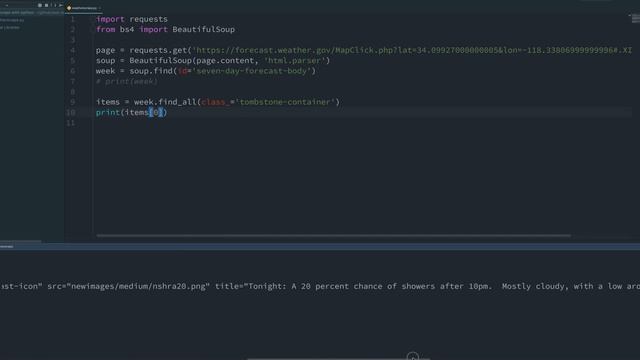
Task: Click page.content argument on line 5
Action: (225, 60)
